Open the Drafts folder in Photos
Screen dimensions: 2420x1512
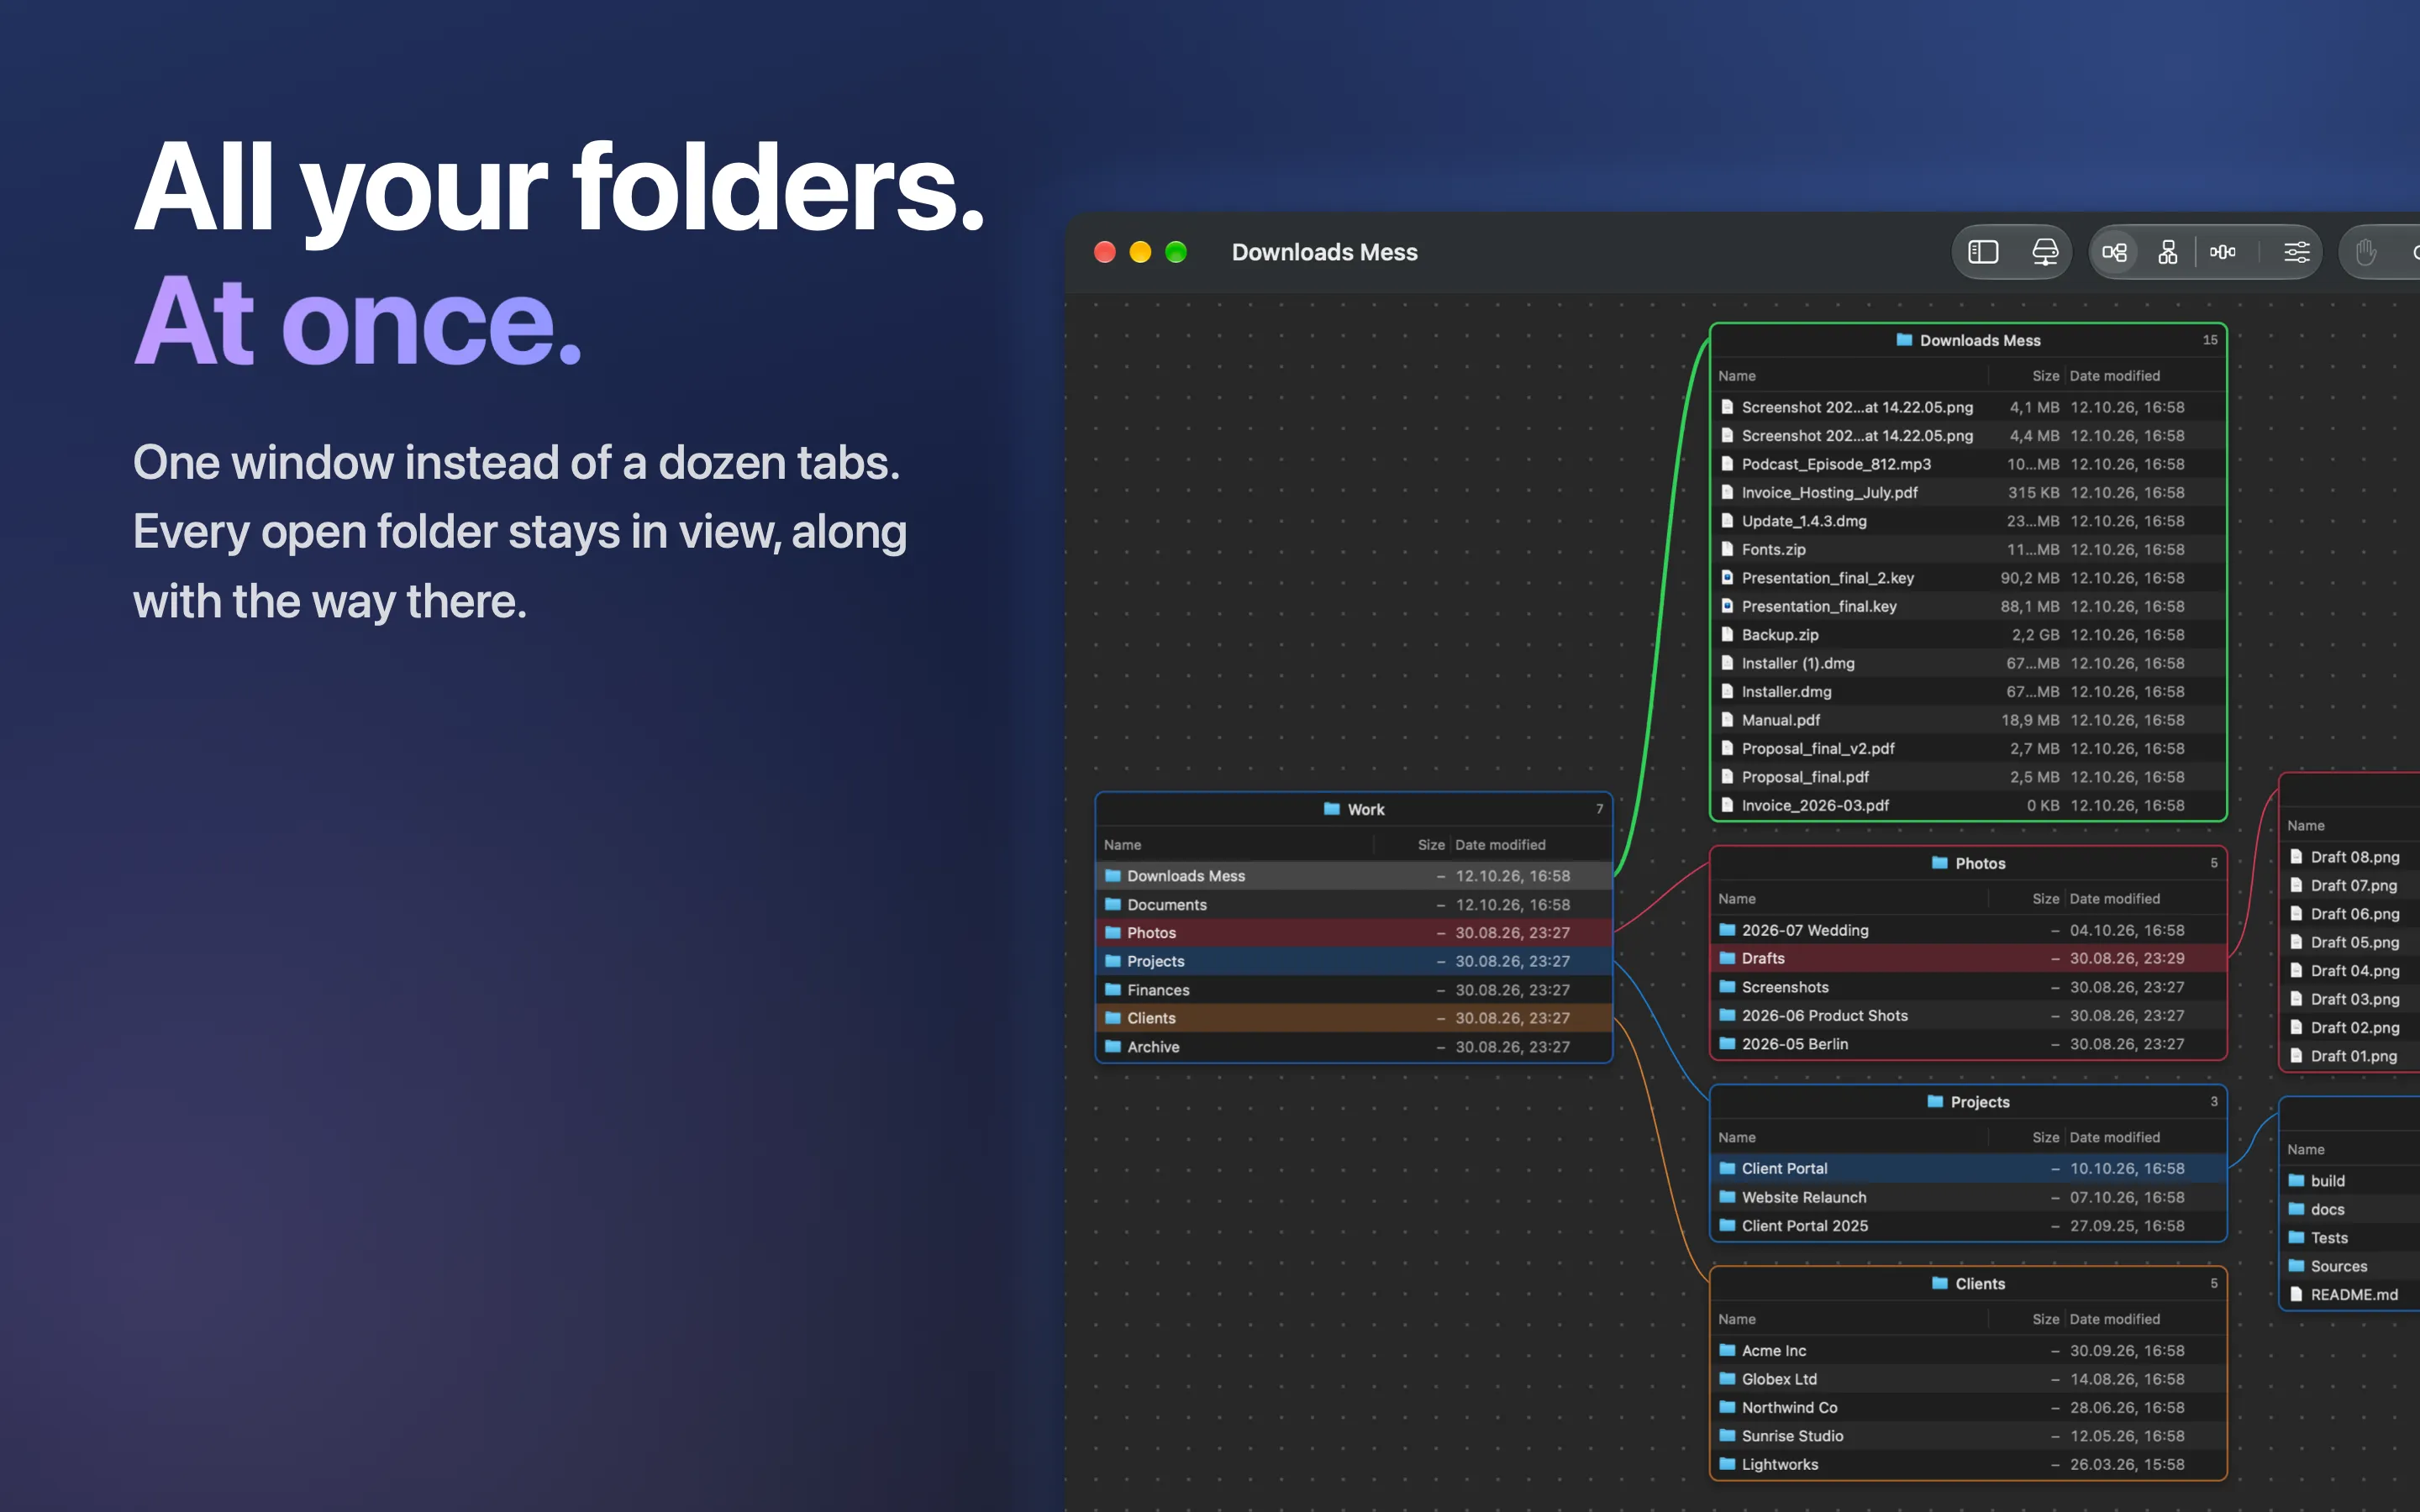click(x=1968, y=958)
